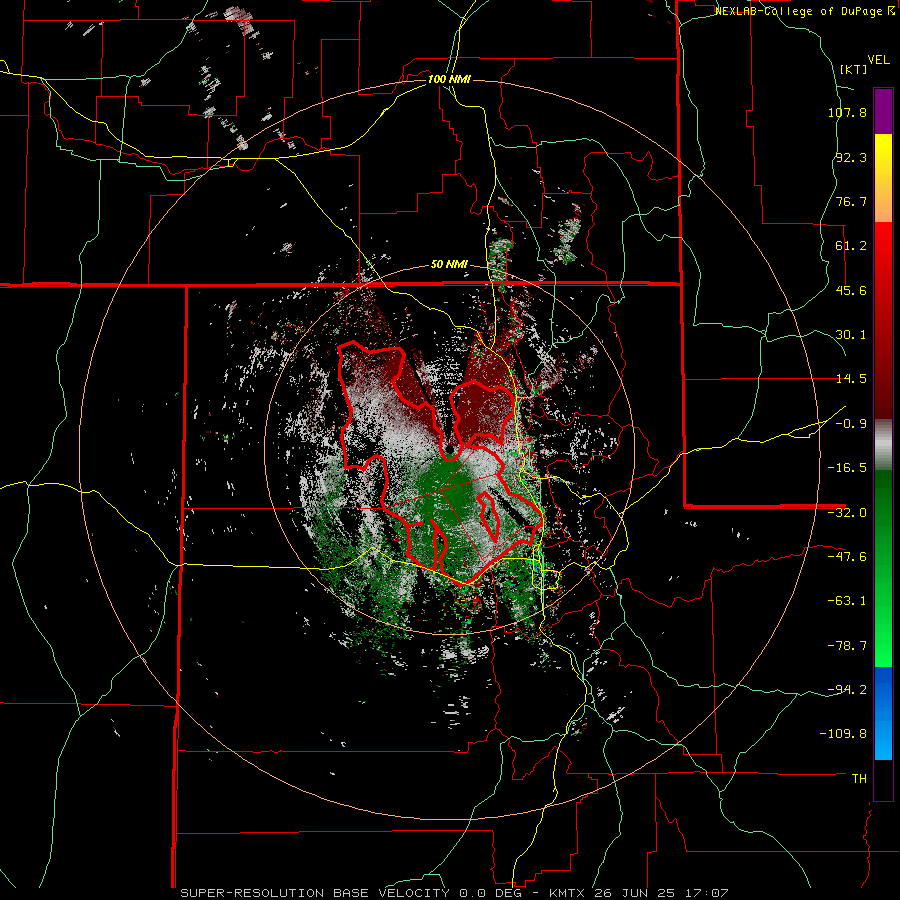900x900 pixels.
Task: Select the 14.5 velocity scale label
Action: pyautogui.click(x=851, y=379)
